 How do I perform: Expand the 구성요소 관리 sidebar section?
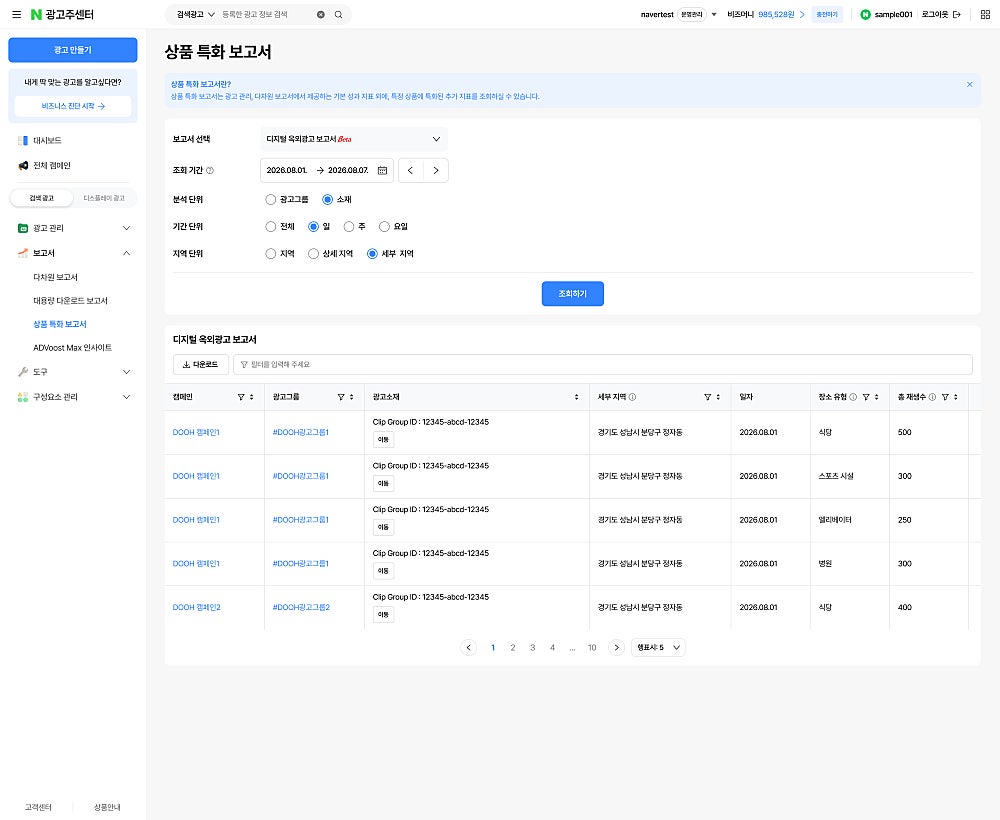126,397
